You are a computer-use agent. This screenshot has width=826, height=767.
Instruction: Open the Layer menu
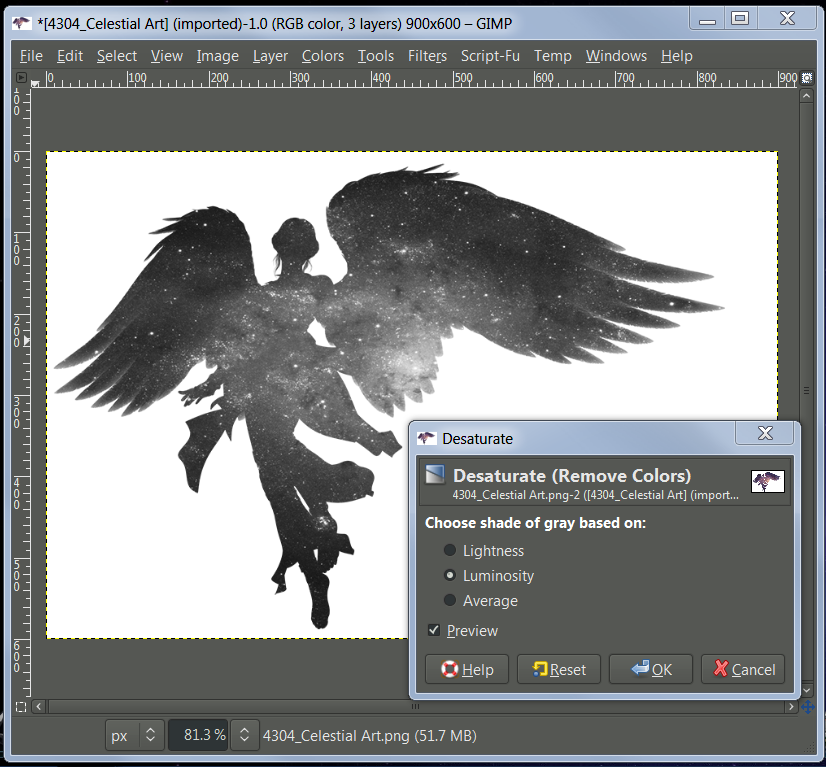(270, 56)
